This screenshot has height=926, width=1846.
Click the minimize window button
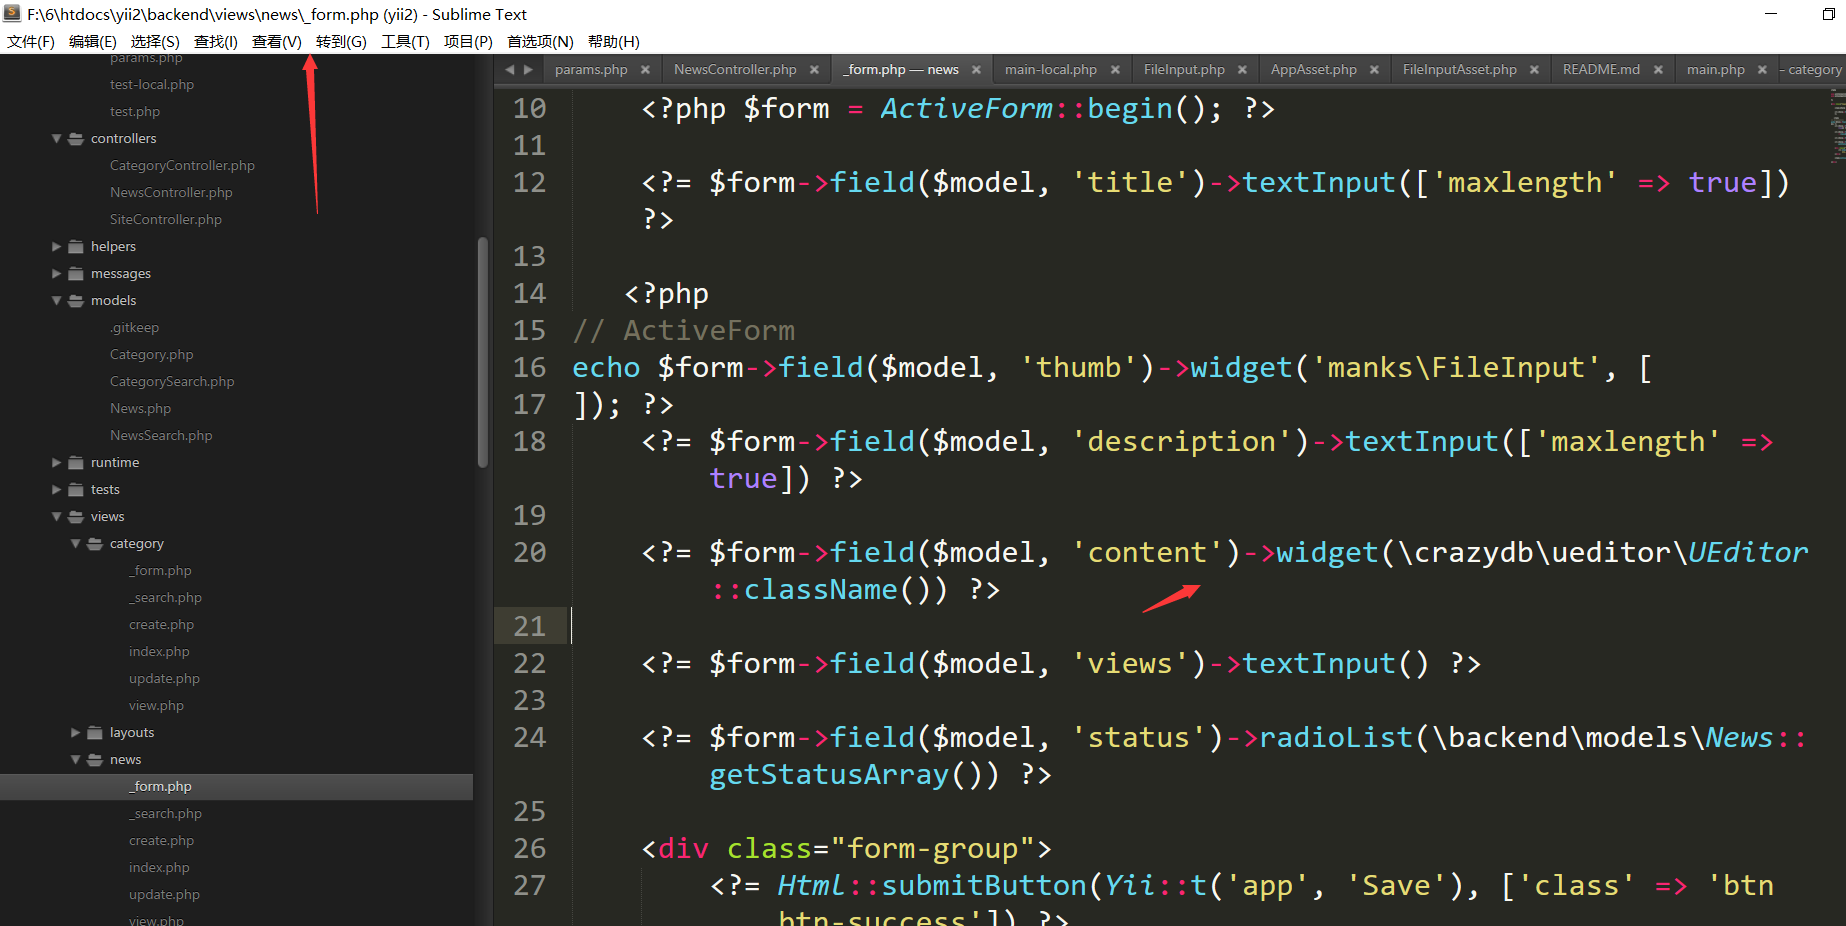click(1770, 14)
